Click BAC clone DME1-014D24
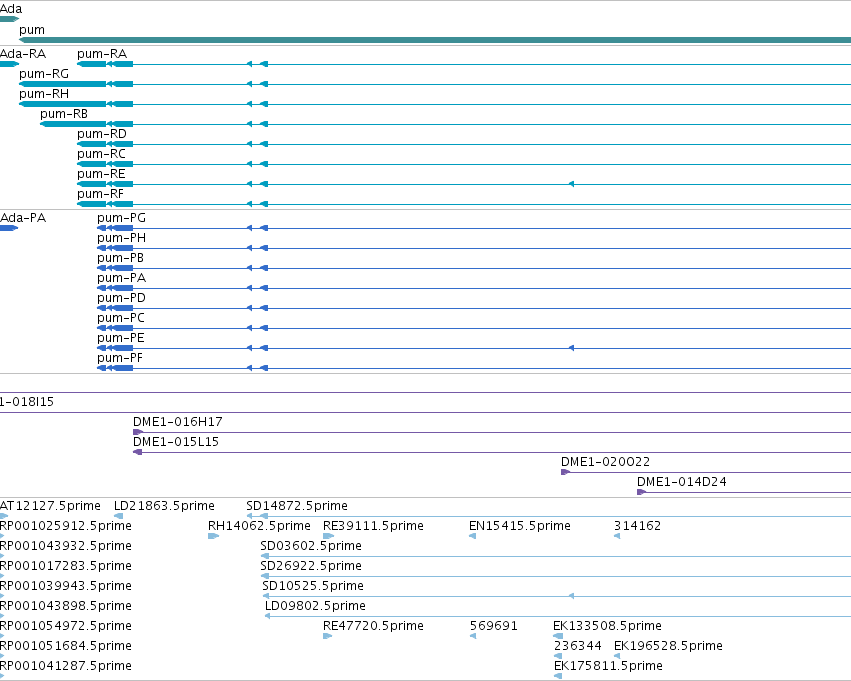The image size is (851, 681). (x=682, y=482)
